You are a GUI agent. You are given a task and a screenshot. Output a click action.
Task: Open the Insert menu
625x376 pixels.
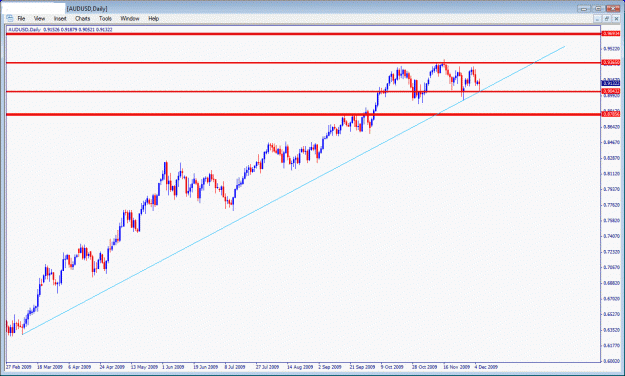[60, 18]
